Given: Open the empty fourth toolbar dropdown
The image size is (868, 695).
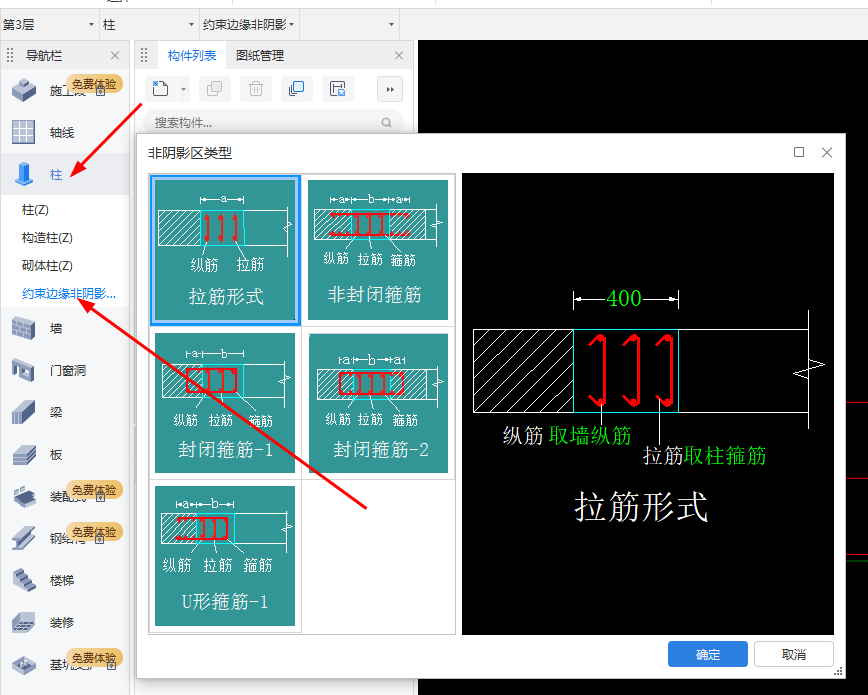Looking at the screenshot, I should (349, 24).
